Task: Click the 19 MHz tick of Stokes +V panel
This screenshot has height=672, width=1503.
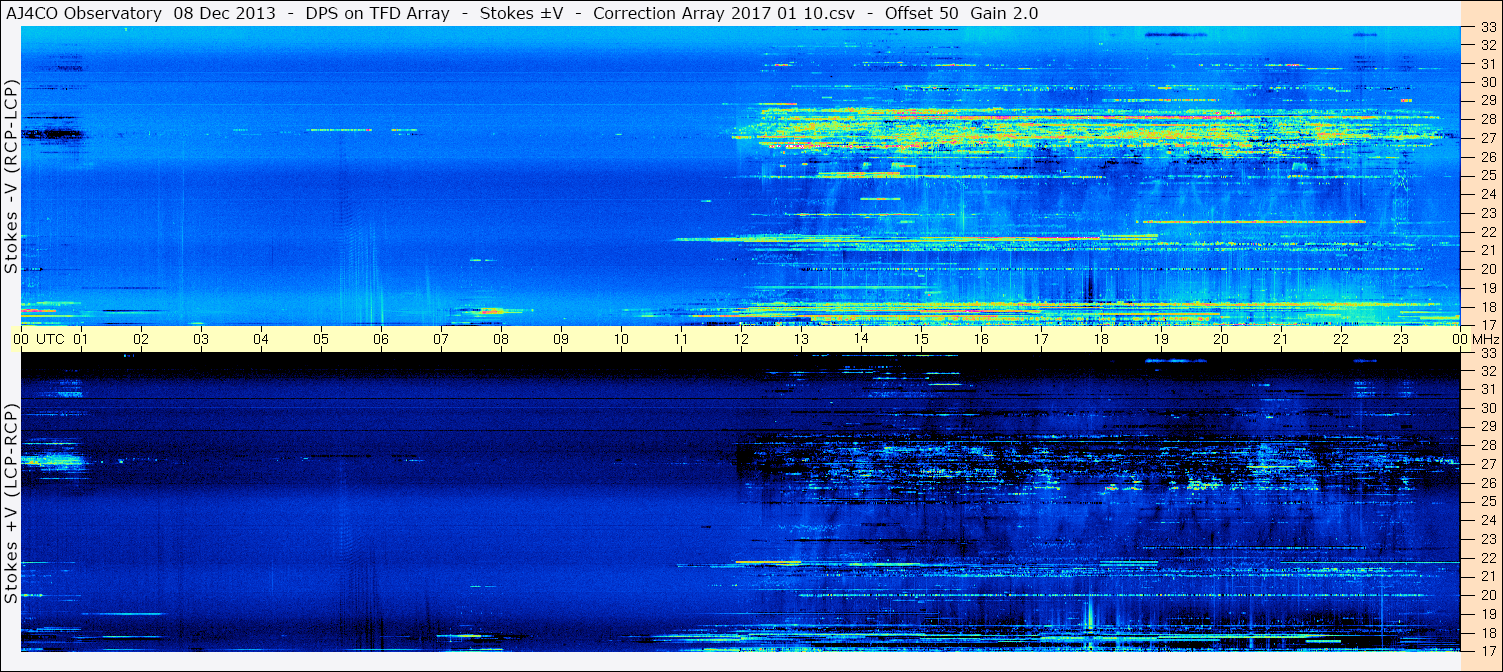Action: coord(1487,614)
